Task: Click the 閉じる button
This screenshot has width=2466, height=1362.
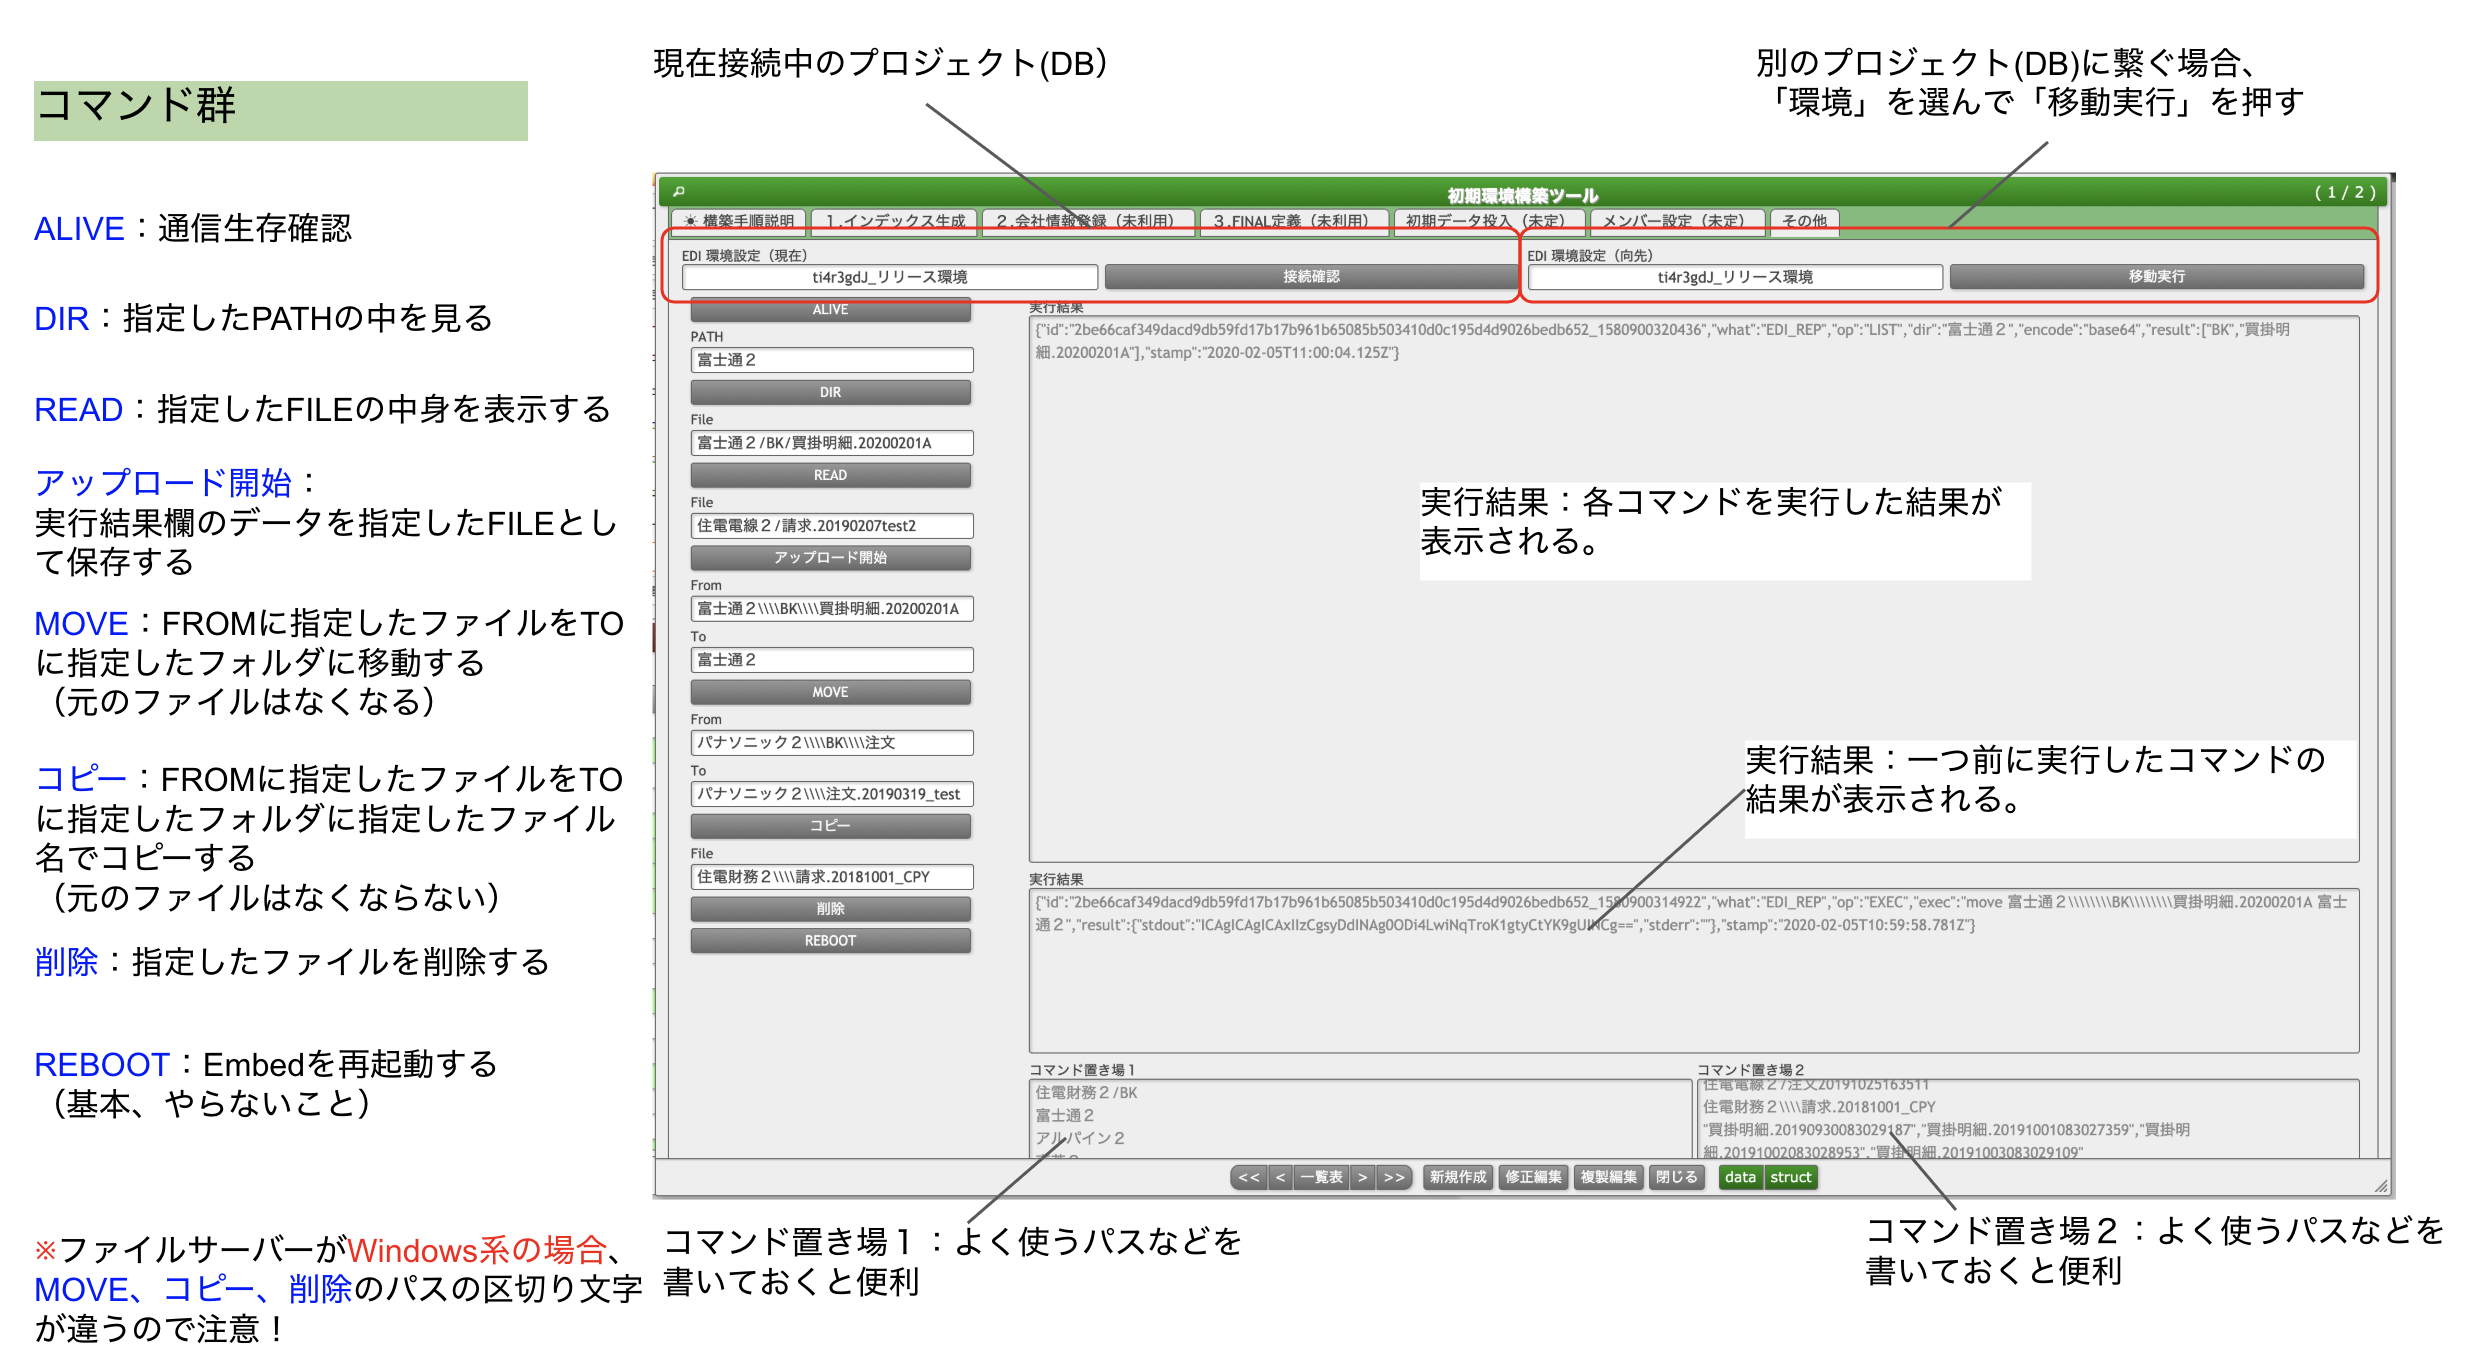Action: 1677,1178
